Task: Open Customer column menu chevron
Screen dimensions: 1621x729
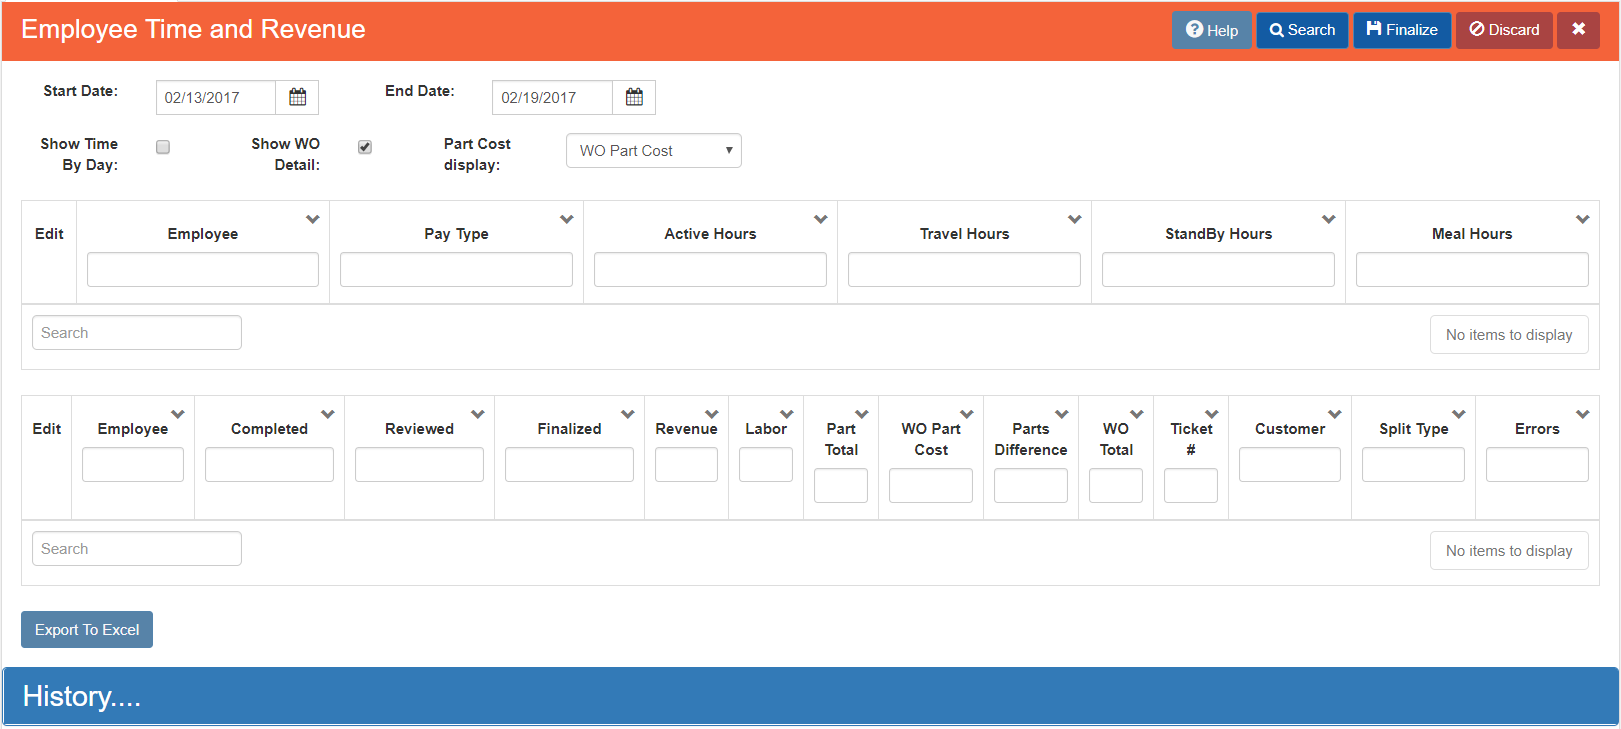Action: [1335, 414]
